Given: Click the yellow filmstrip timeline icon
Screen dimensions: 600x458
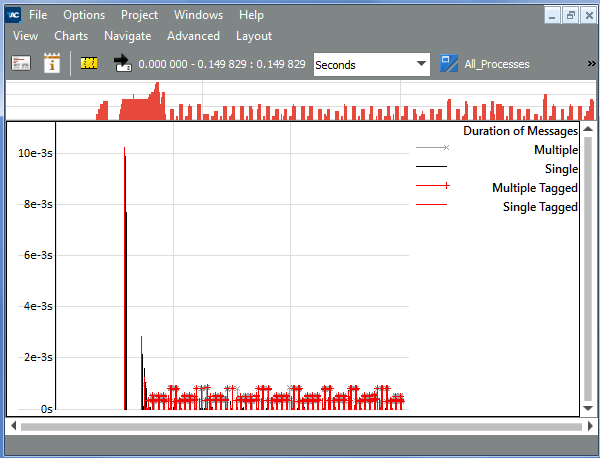Looking at the screenshot, I should coord(89,63).
